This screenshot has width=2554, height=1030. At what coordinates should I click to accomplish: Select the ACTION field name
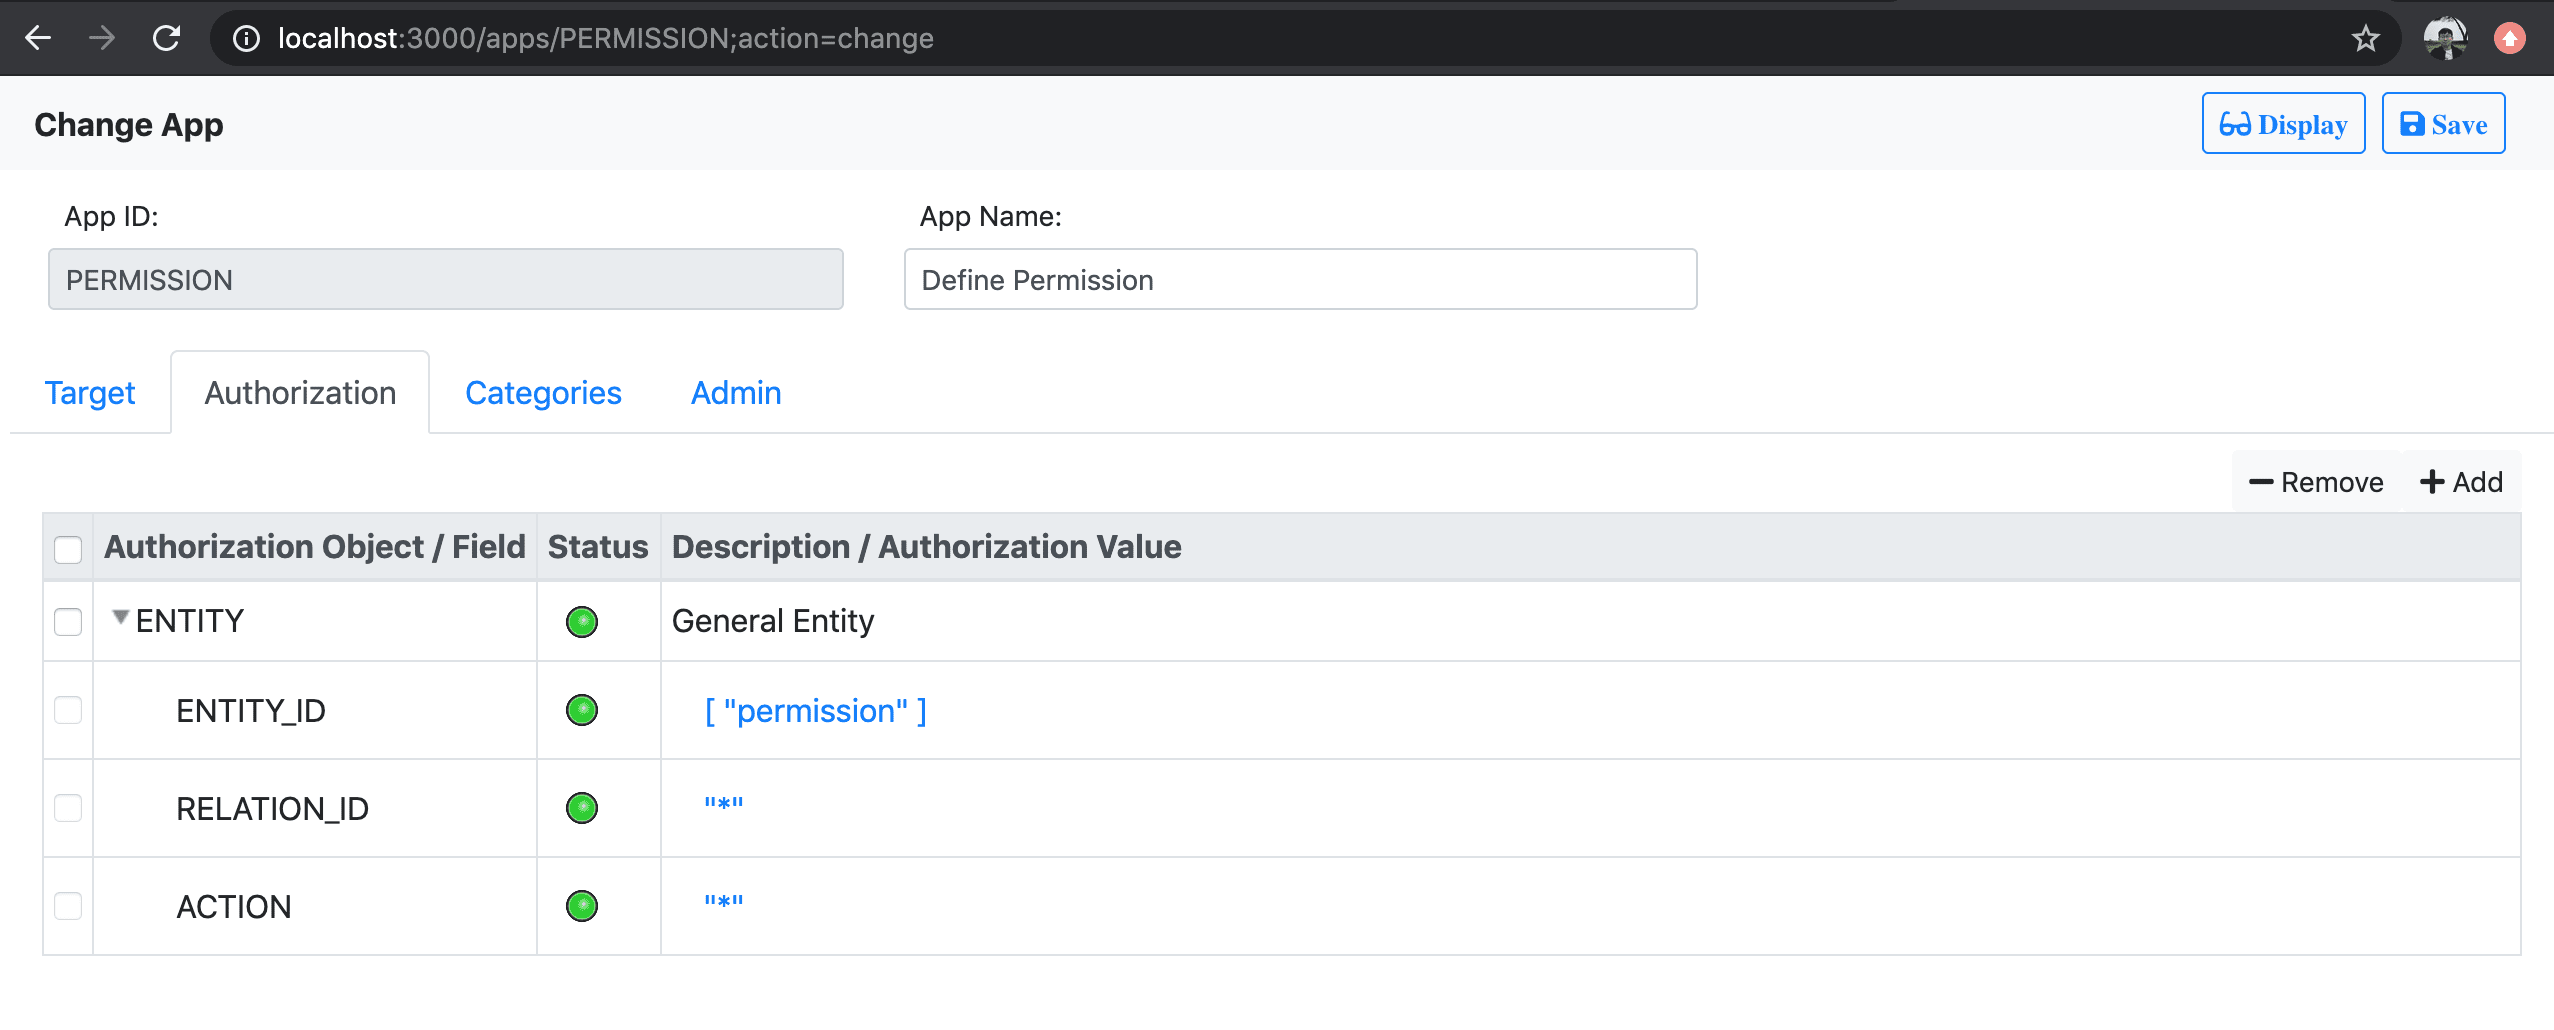234,907
